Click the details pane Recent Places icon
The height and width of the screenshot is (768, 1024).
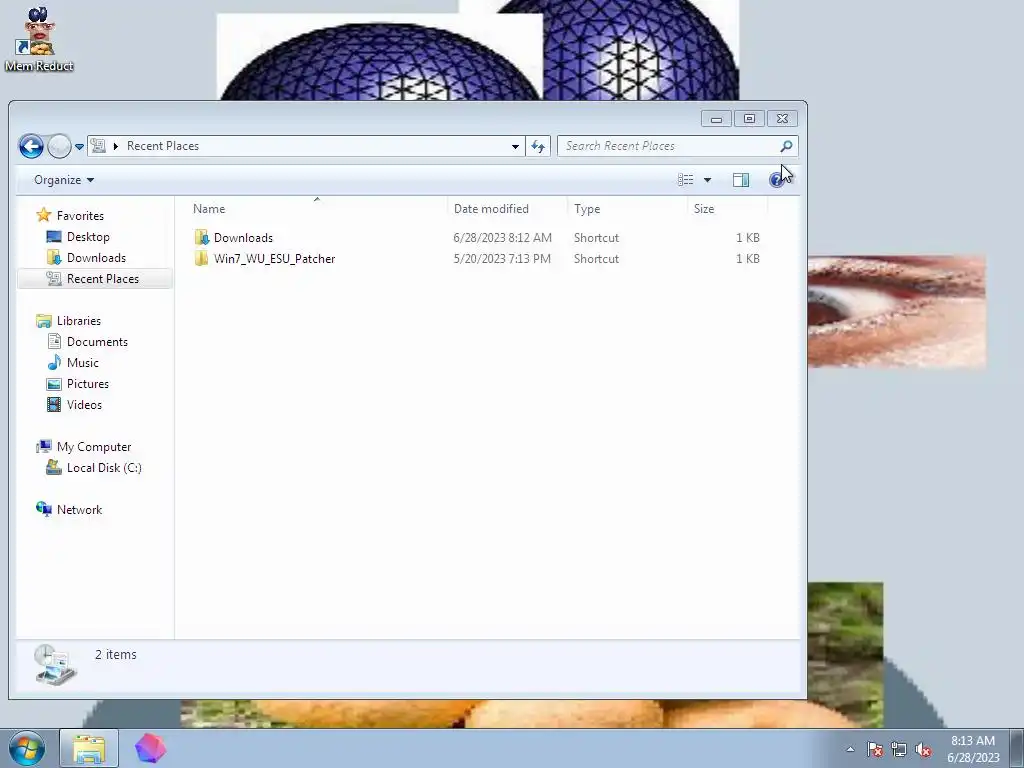55,665
